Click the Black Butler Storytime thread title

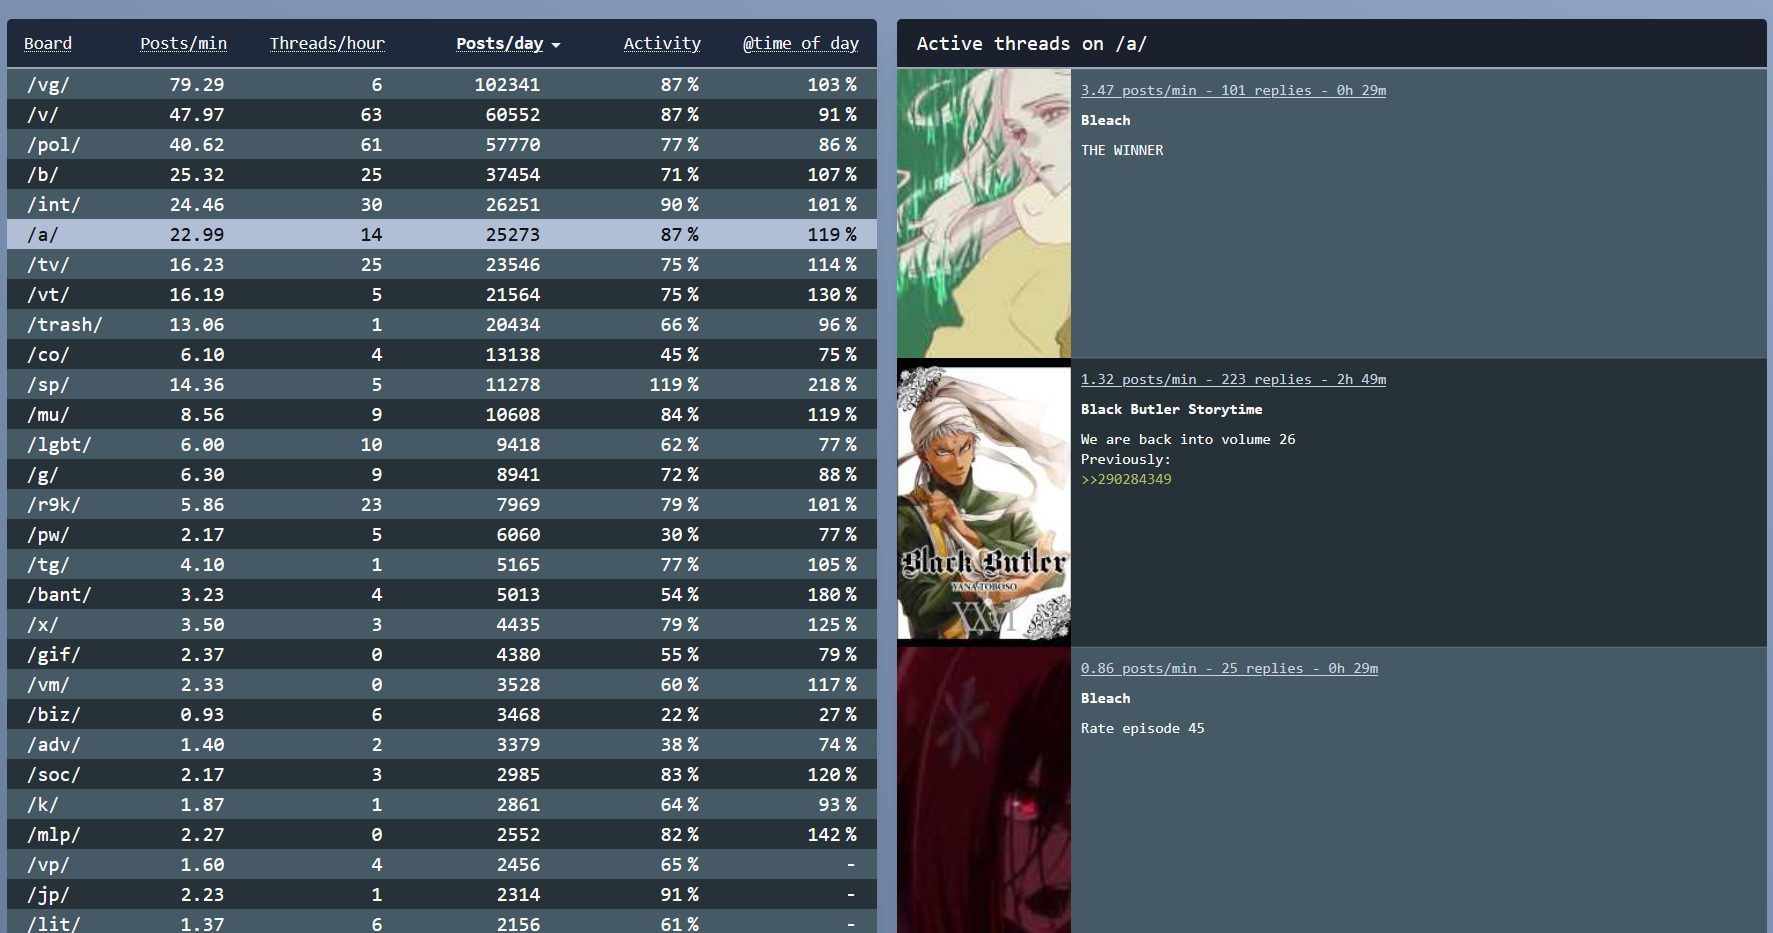1171,409
